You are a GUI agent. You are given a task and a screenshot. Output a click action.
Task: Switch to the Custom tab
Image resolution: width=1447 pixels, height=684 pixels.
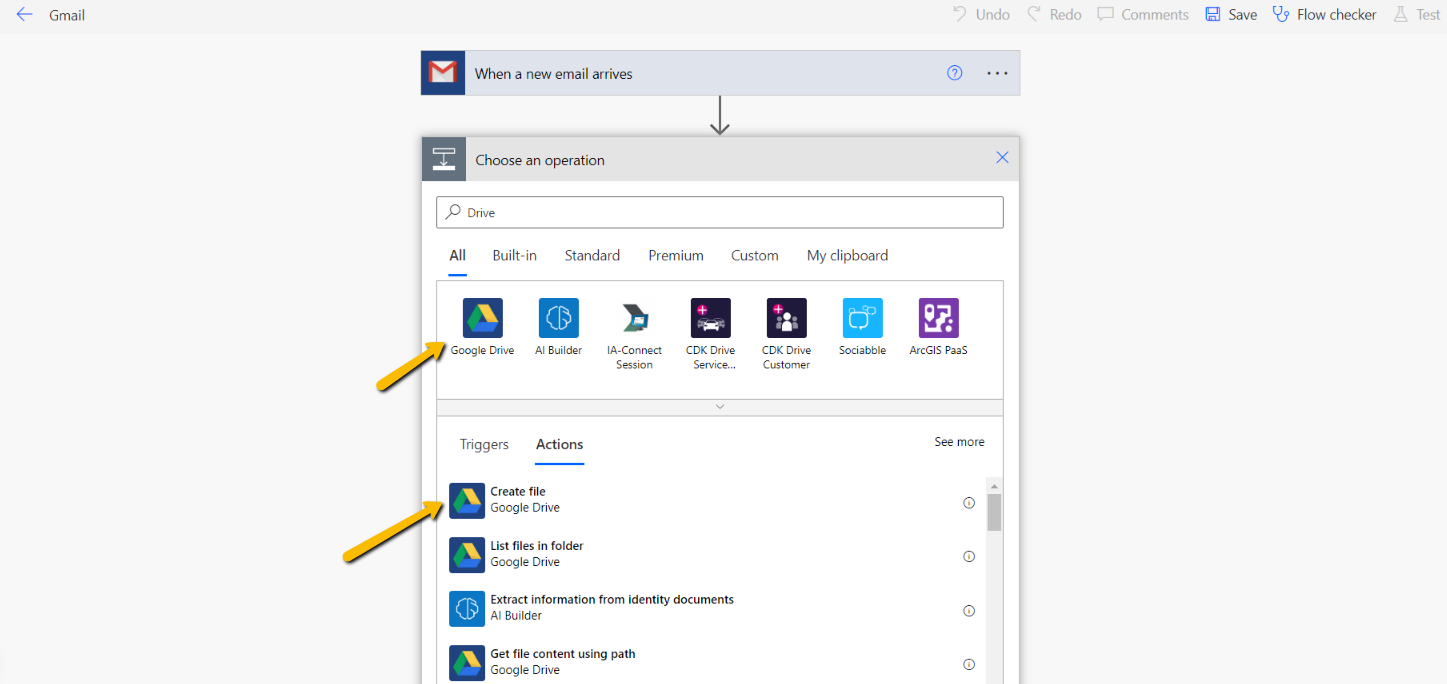click(x=755, y=256)
